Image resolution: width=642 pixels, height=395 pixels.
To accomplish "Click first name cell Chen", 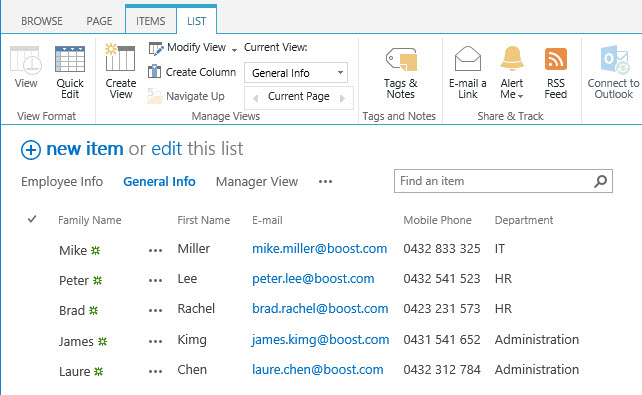I will coord(192,370).
